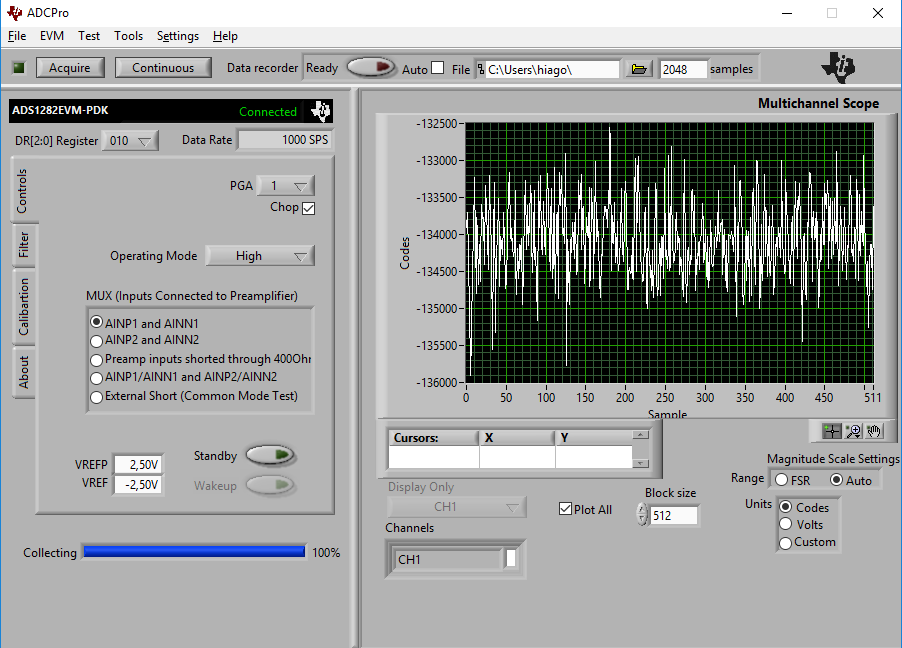Click the crosshair cursor tool icon

[x=832, y=431]
